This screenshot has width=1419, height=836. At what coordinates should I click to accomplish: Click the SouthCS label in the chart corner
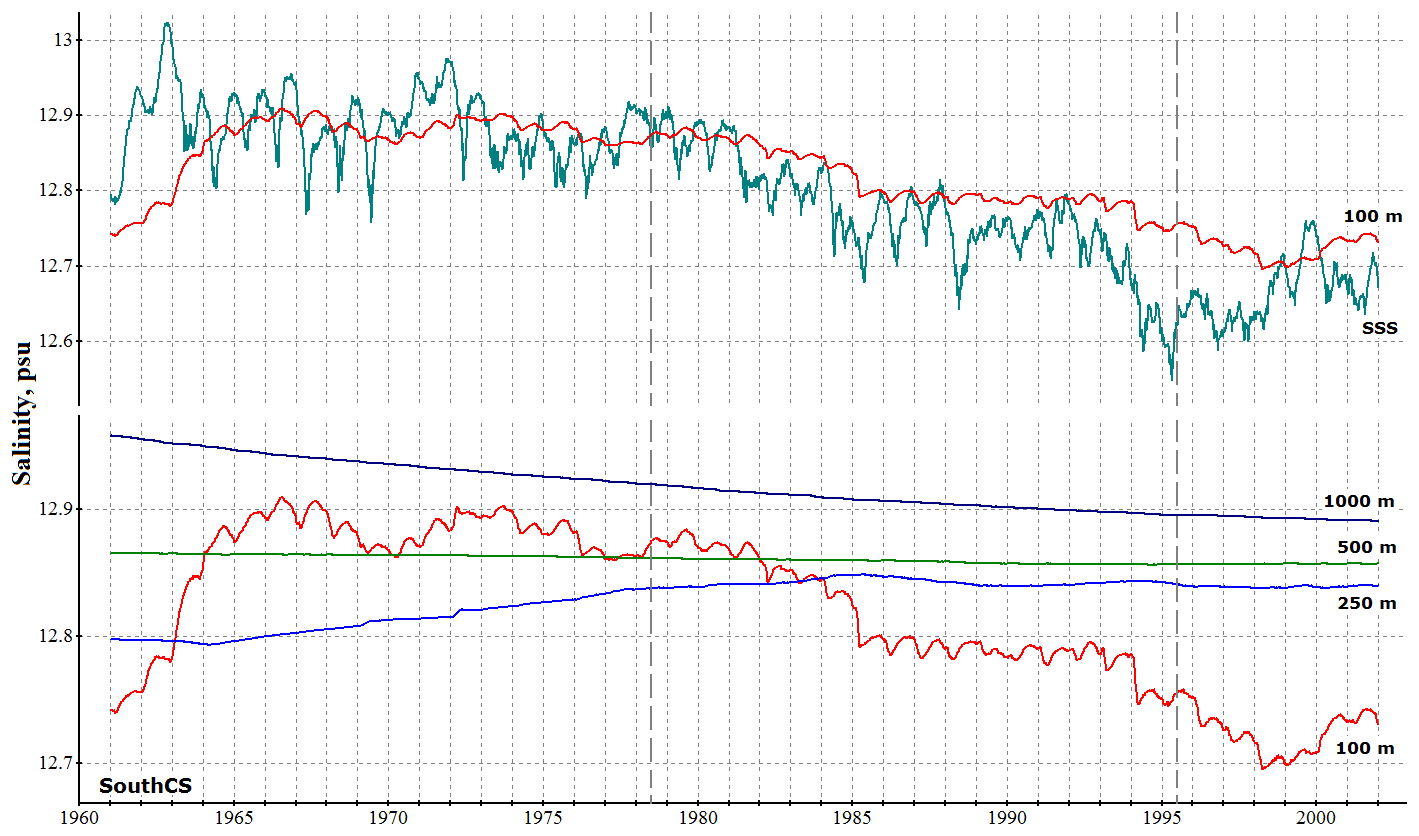(x=145, y=785)
